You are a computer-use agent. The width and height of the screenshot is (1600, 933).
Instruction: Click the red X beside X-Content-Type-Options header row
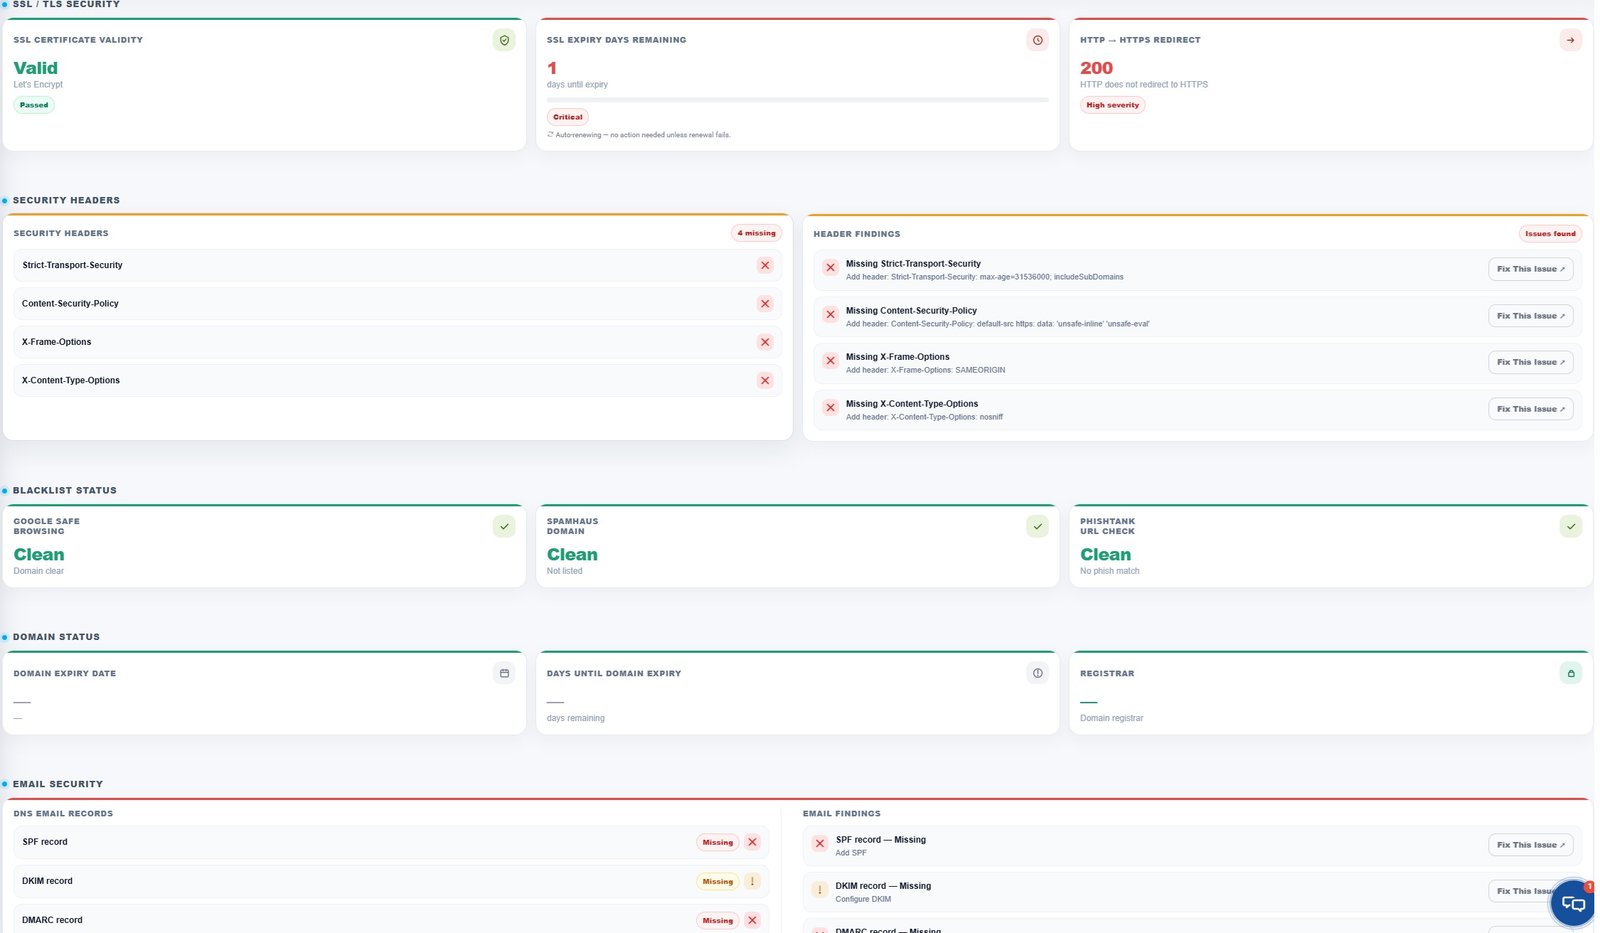click(x=765, y=380)
